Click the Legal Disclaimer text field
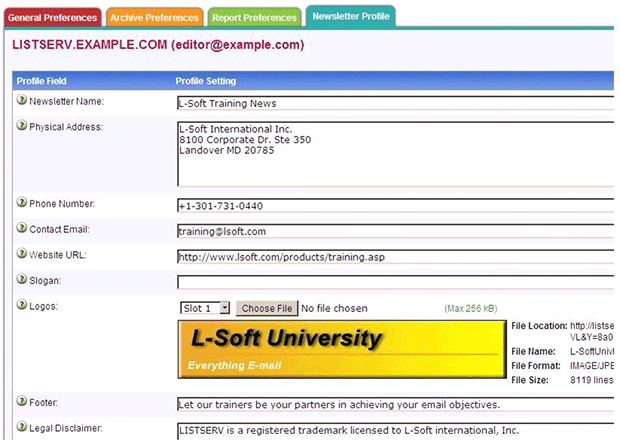The image size is (620, 445). 395,431
